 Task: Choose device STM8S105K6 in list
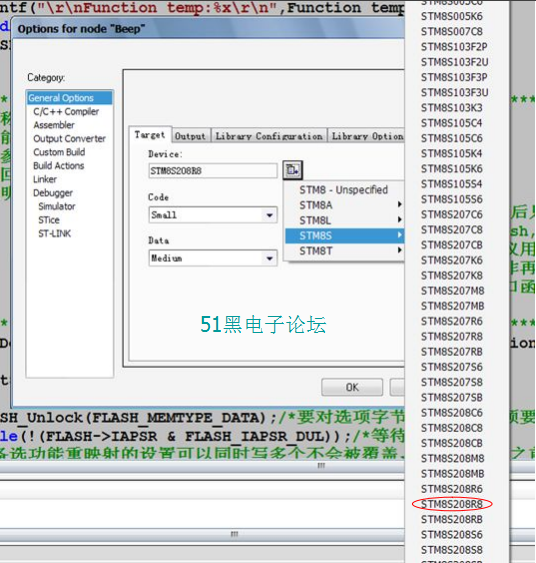pyautogui.click(x=452, y=168)
